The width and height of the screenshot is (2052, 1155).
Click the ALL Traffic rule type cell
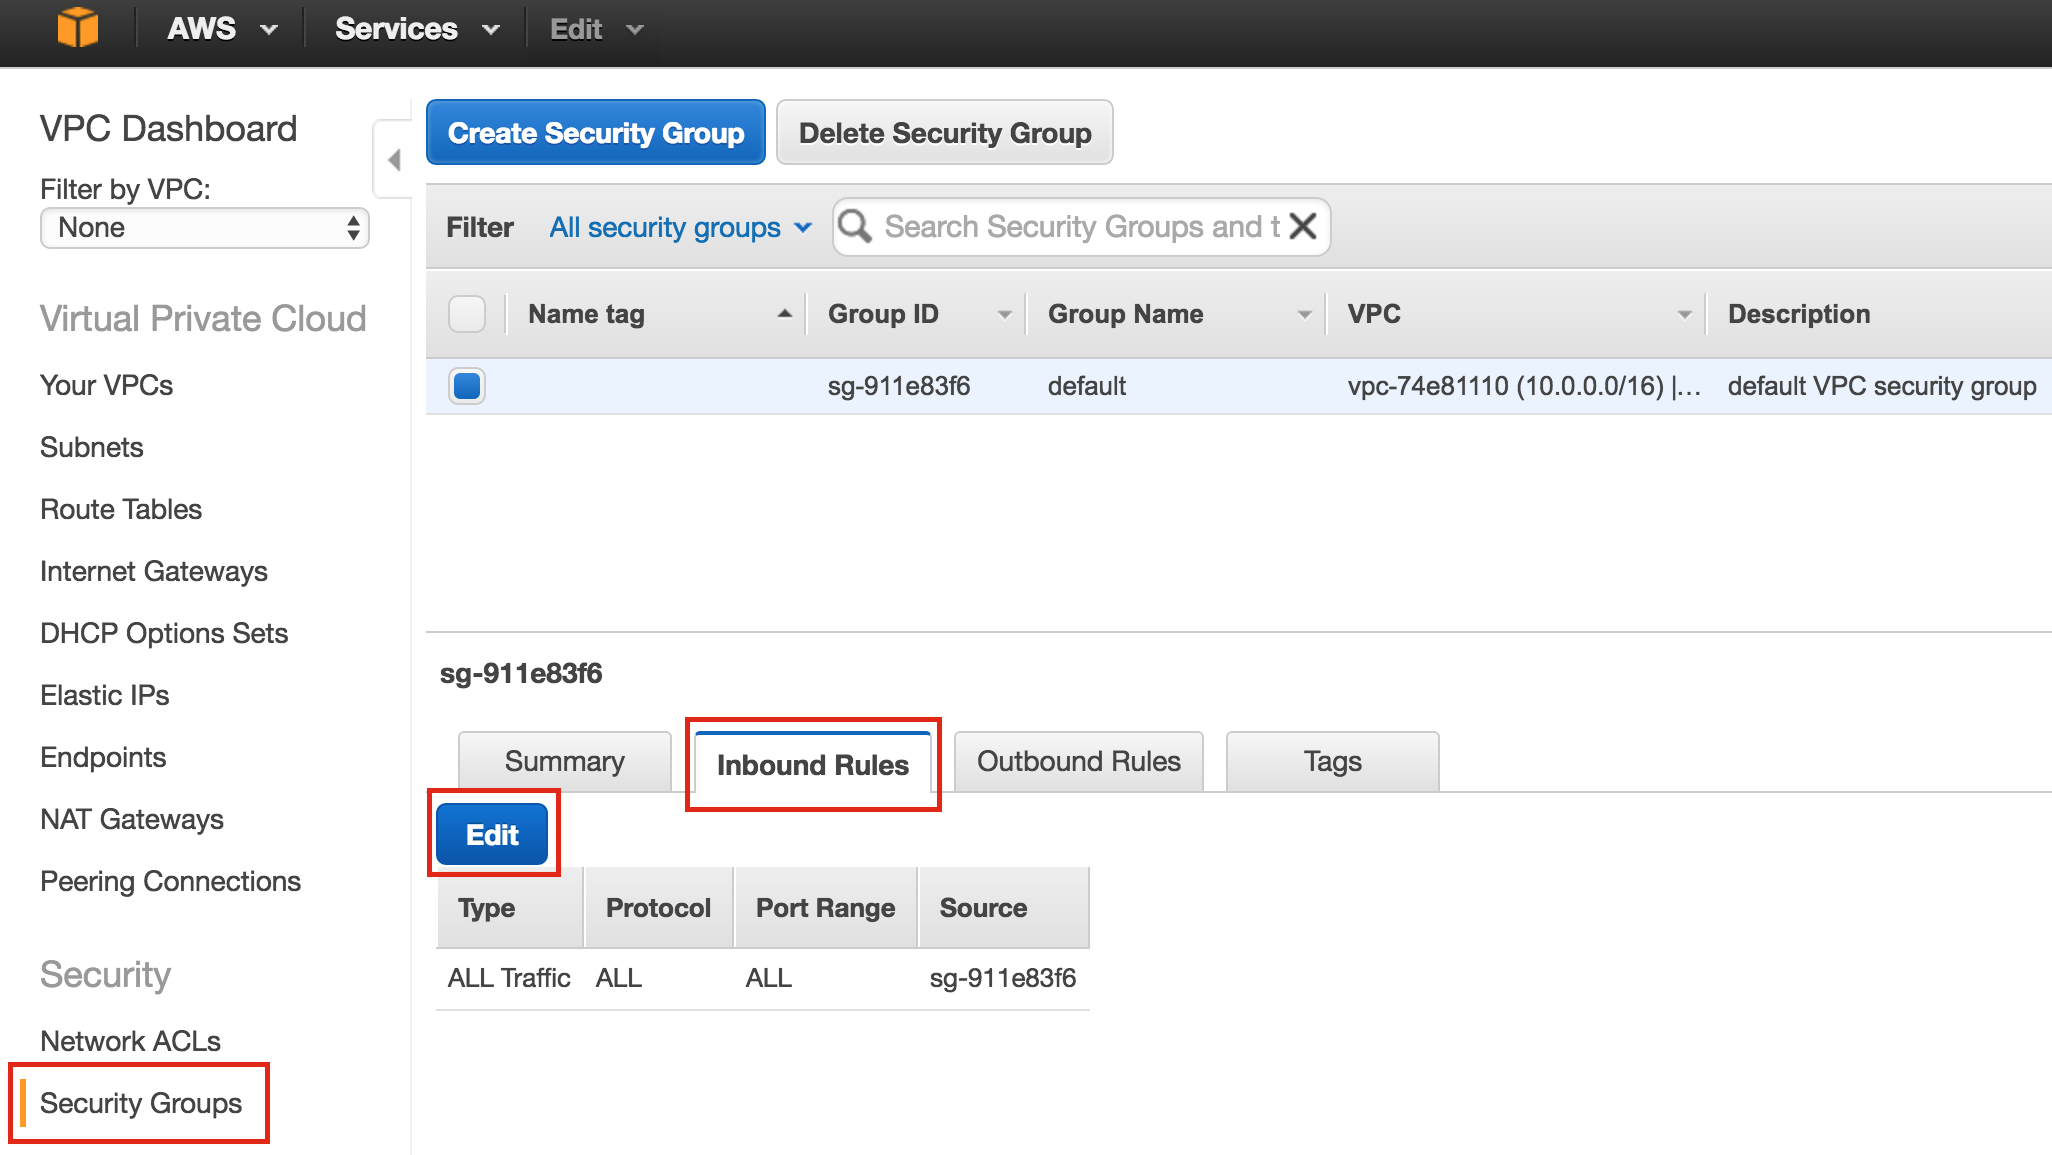pyautogui.click(x=509, y=978)
